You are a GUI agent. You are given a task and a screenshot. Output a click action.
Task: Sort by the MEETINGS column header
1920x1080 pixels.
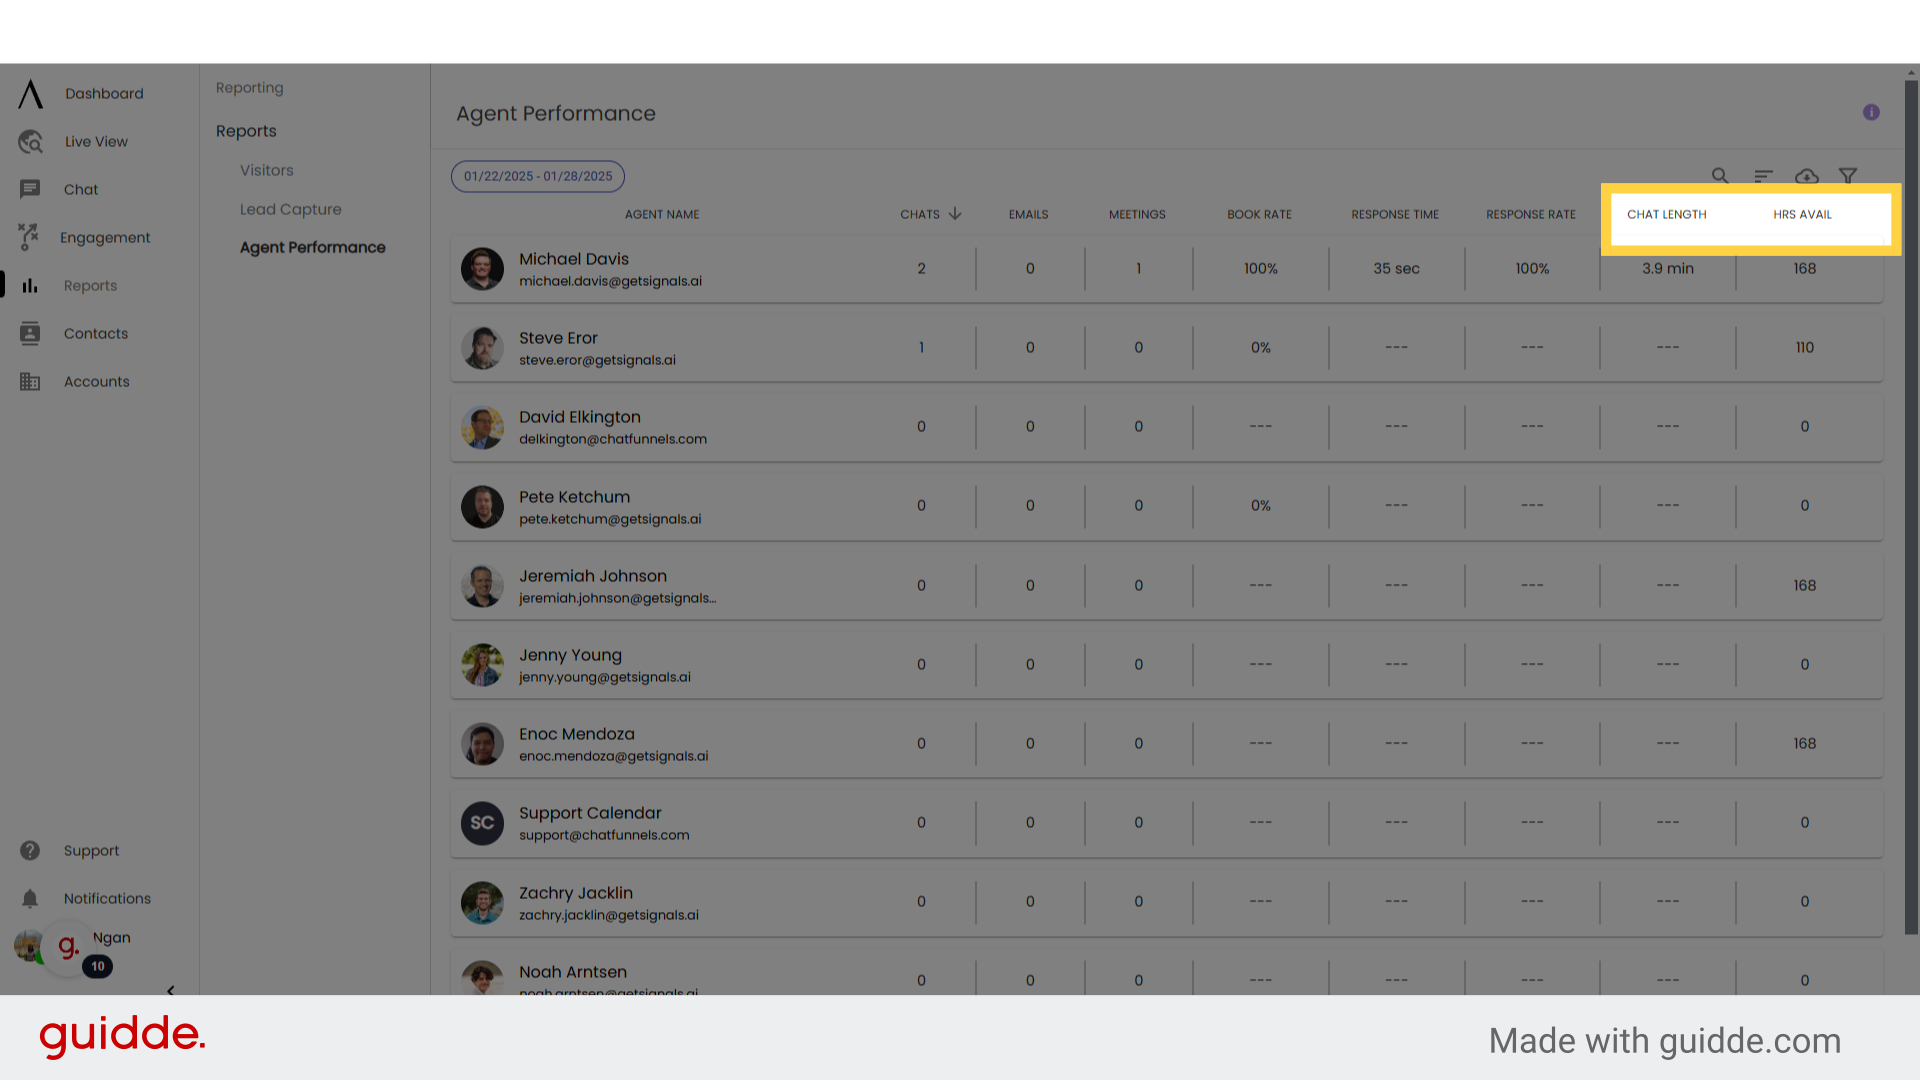(x=1137, y=215)
